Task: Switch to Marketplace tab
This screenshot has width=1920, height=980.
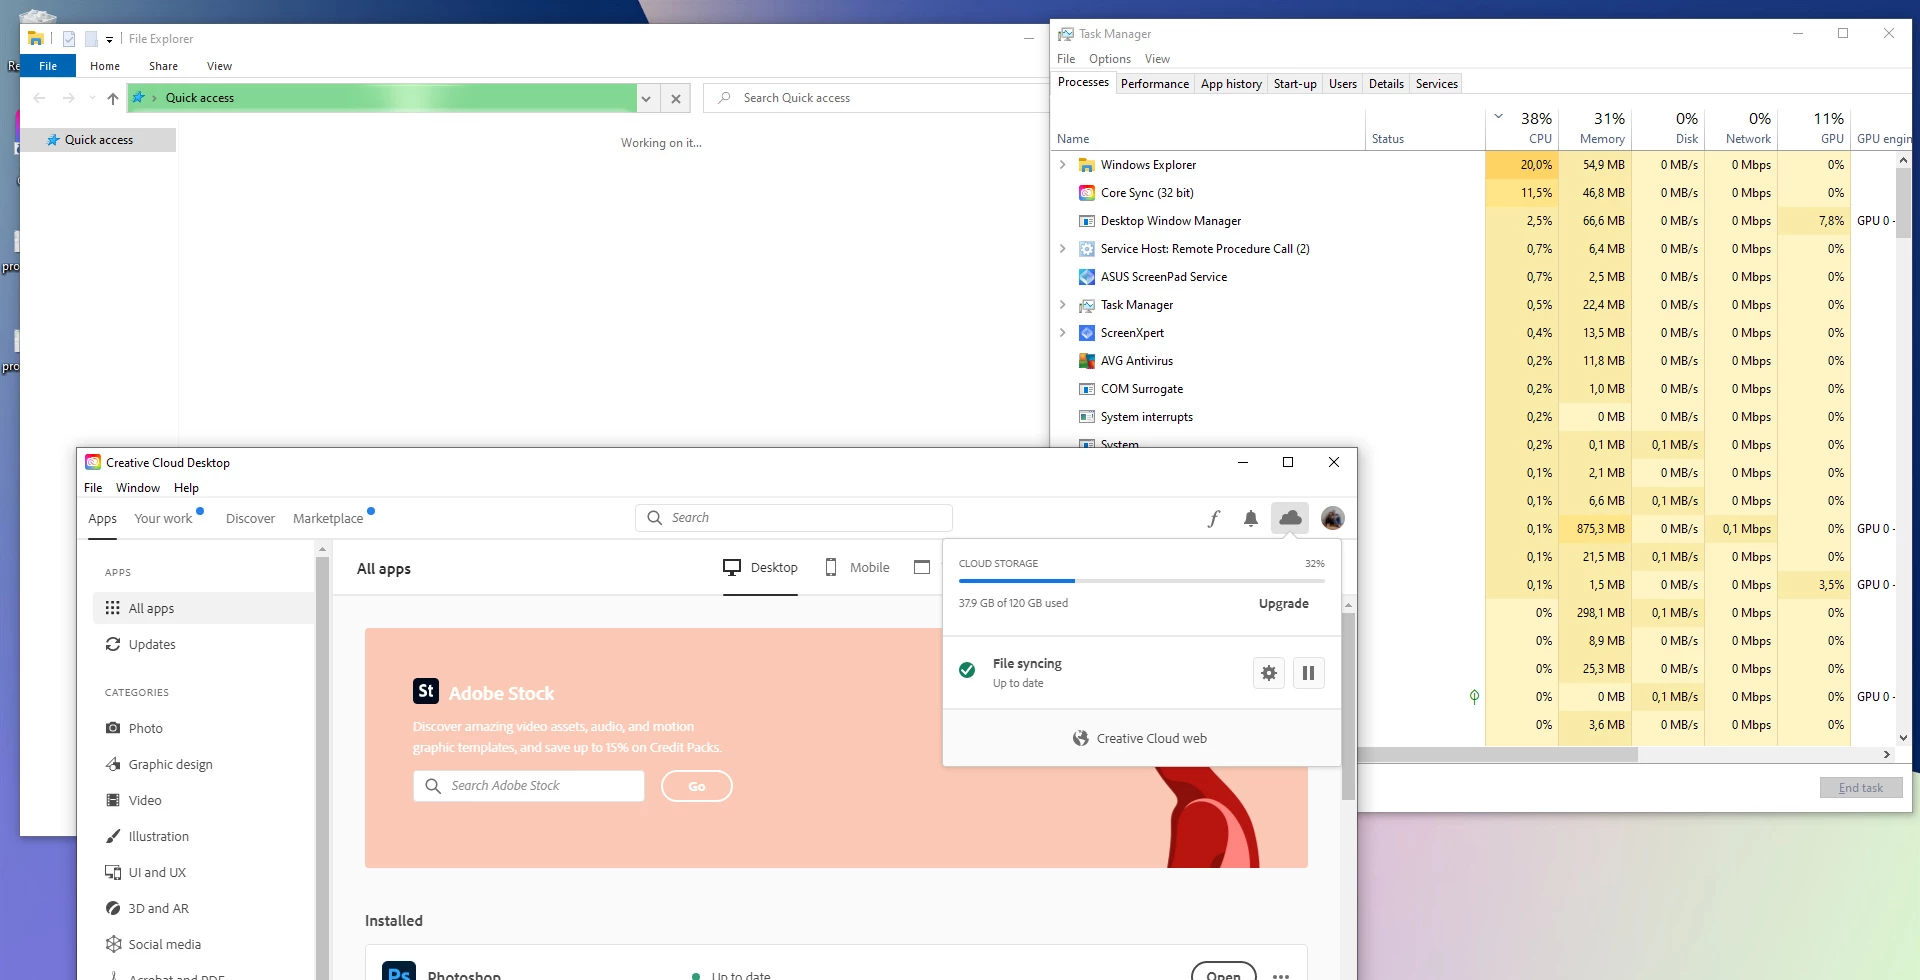Action: 328,518
